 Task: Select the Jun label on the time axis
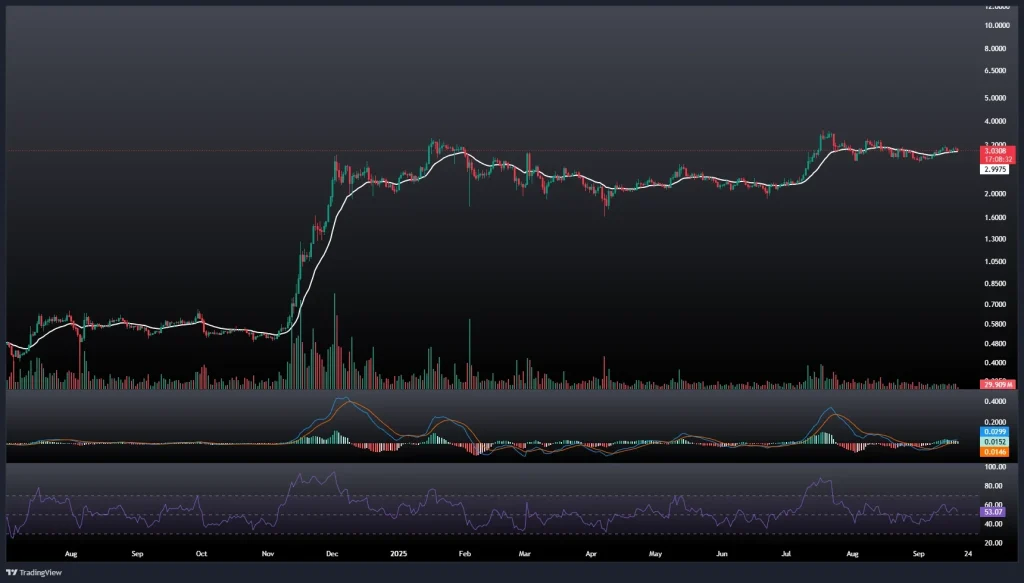[x=722, y=551]
